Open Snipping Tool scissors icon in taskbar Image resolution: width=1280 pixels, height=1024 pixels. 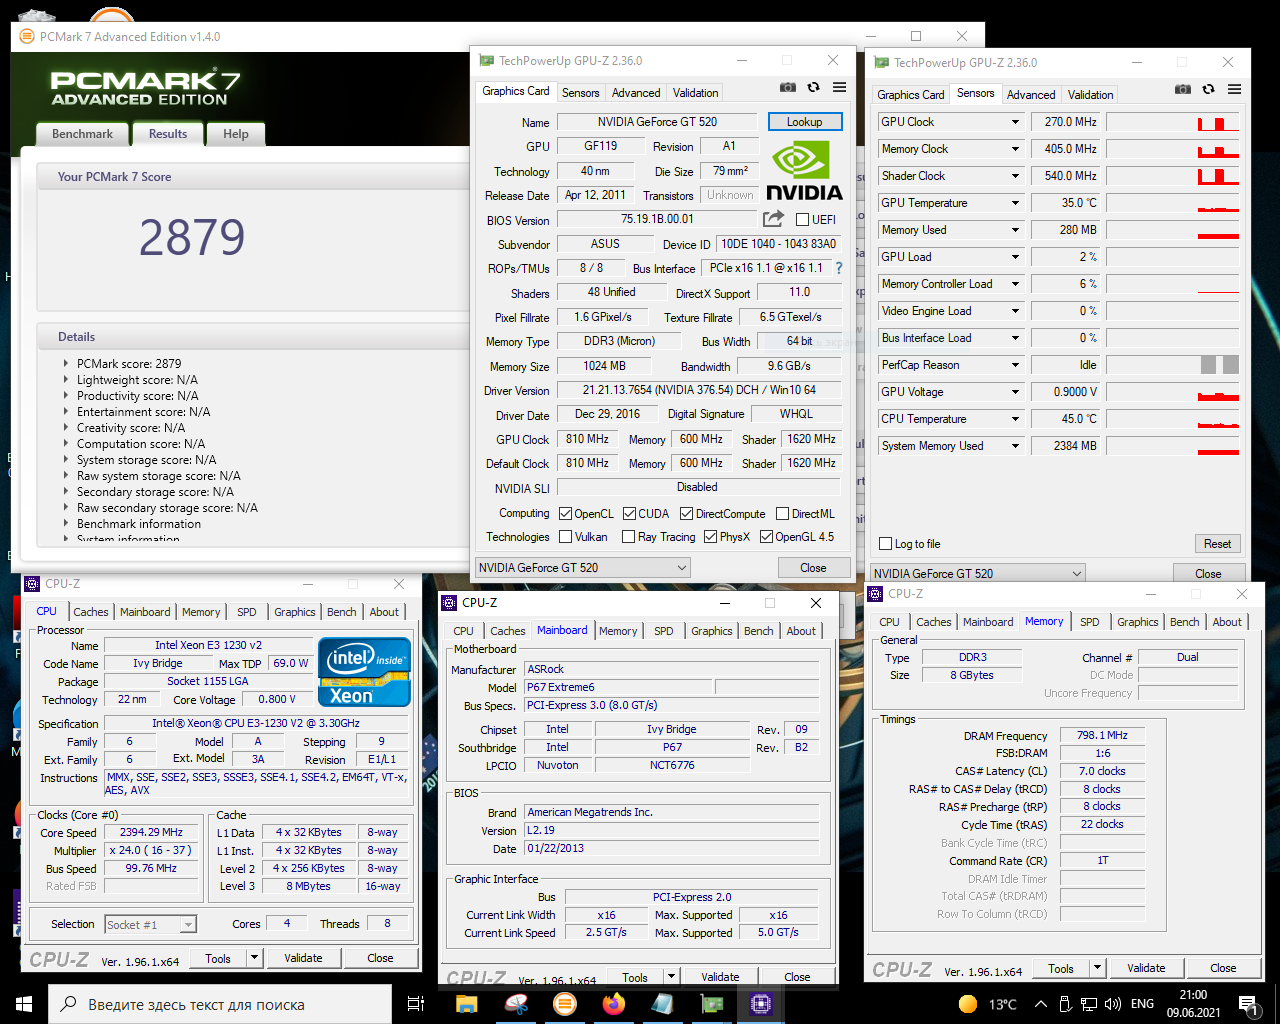coord(516,1004)
